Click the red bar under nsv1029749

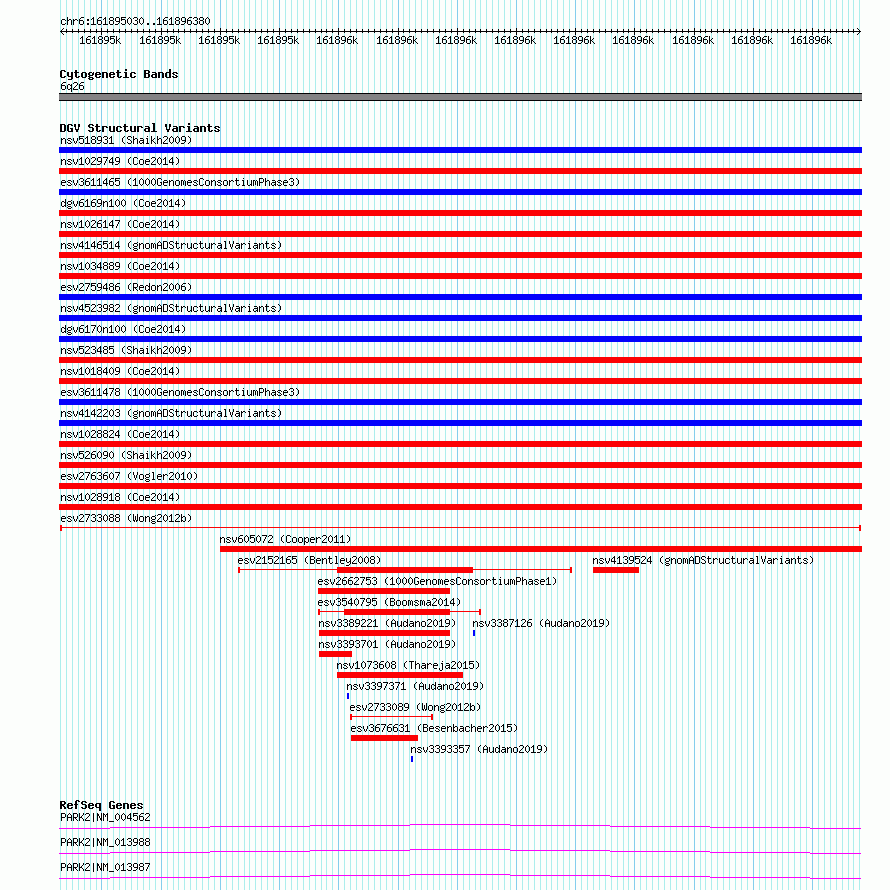(460, 171)
